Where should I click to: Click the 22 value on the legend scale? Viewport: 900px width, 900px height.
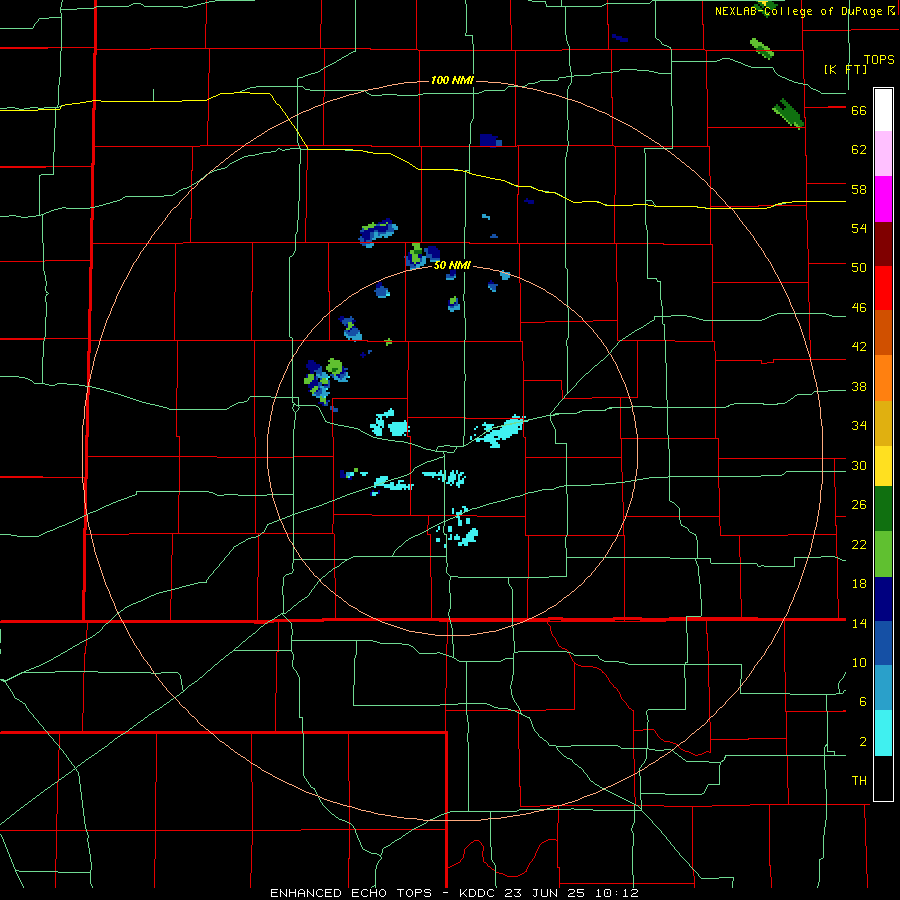tap(859, 544)
